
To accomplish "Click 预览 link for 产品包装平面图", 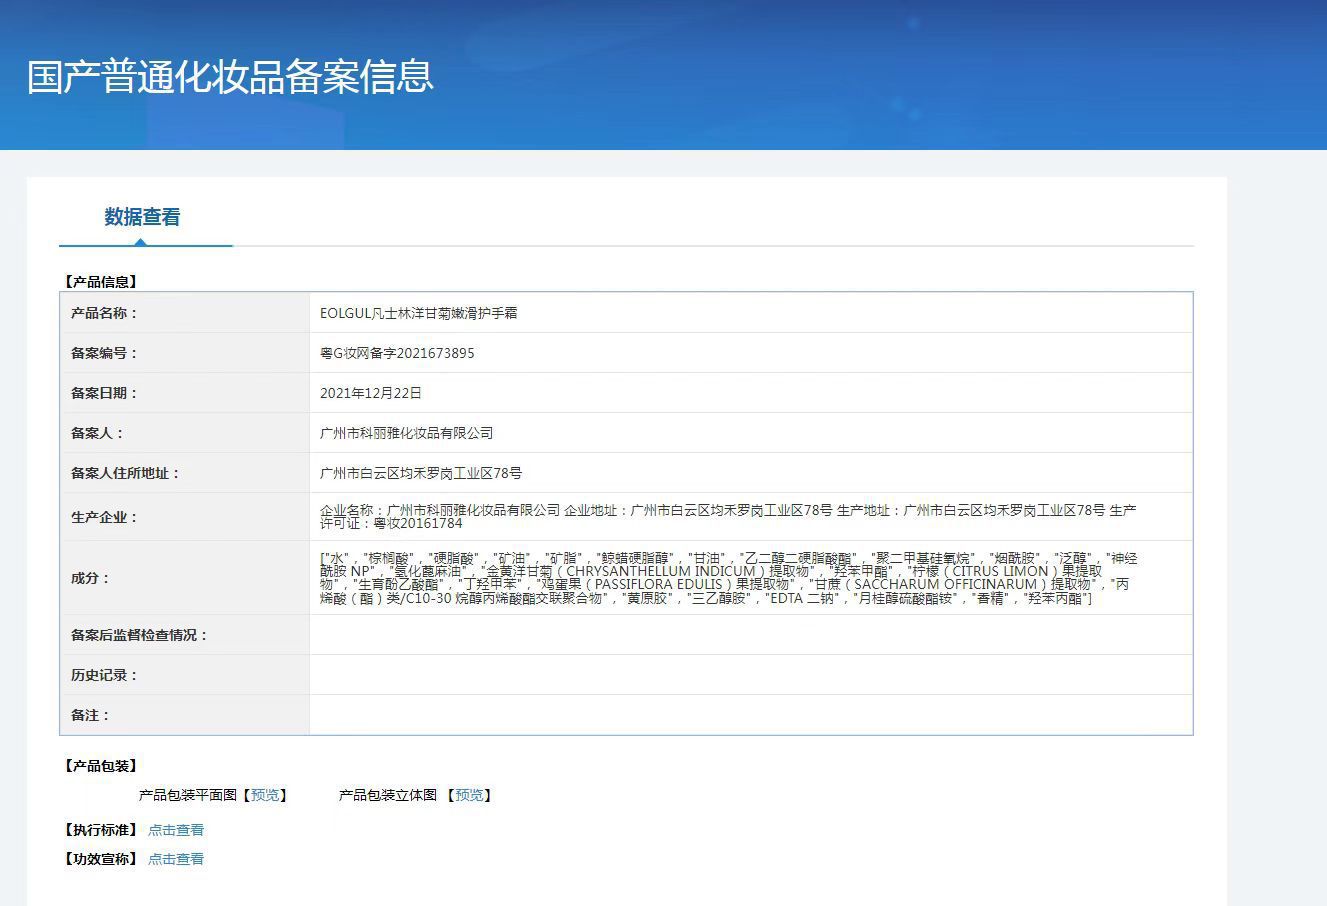I will (x=265, y=795).
